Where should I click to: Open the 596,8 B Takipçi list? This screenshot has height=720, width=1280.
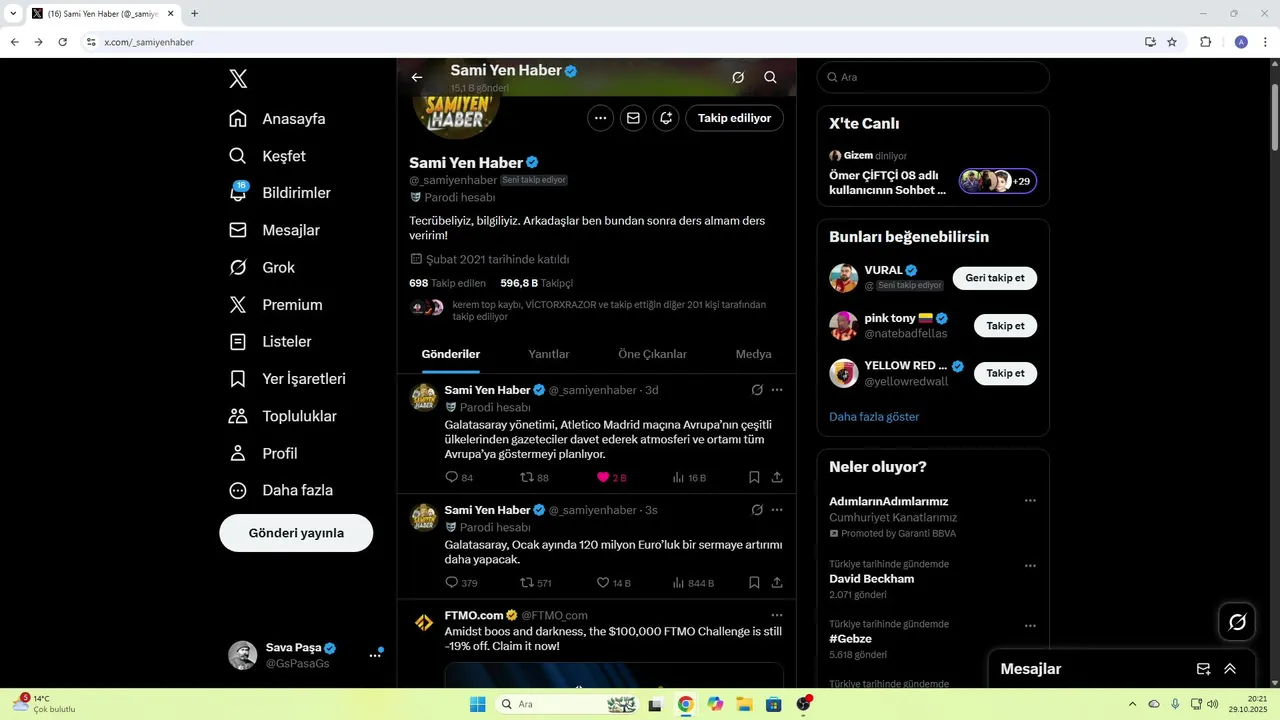pyautogui.click(x=537, y=283)
